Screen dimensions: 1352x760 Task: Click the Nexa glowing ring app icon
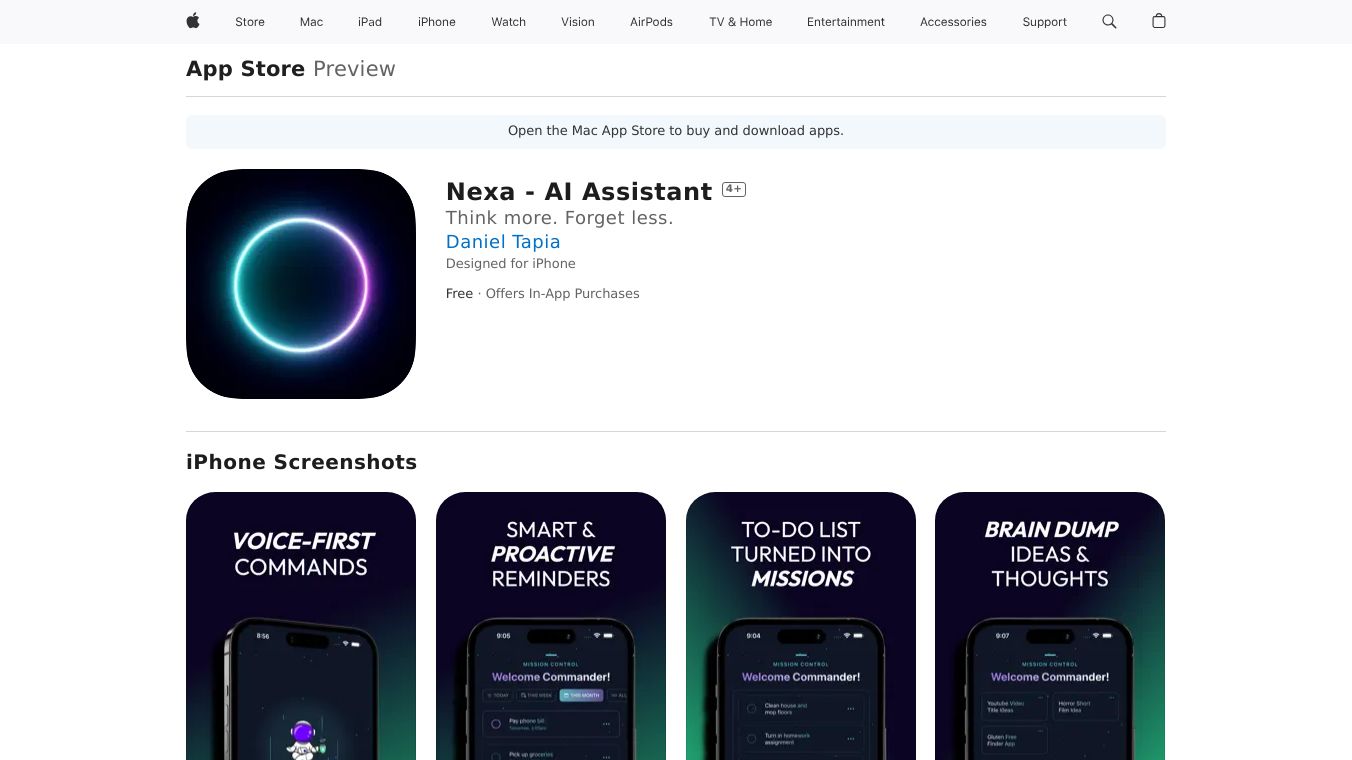pyautogui.click(x=301, y=284)
